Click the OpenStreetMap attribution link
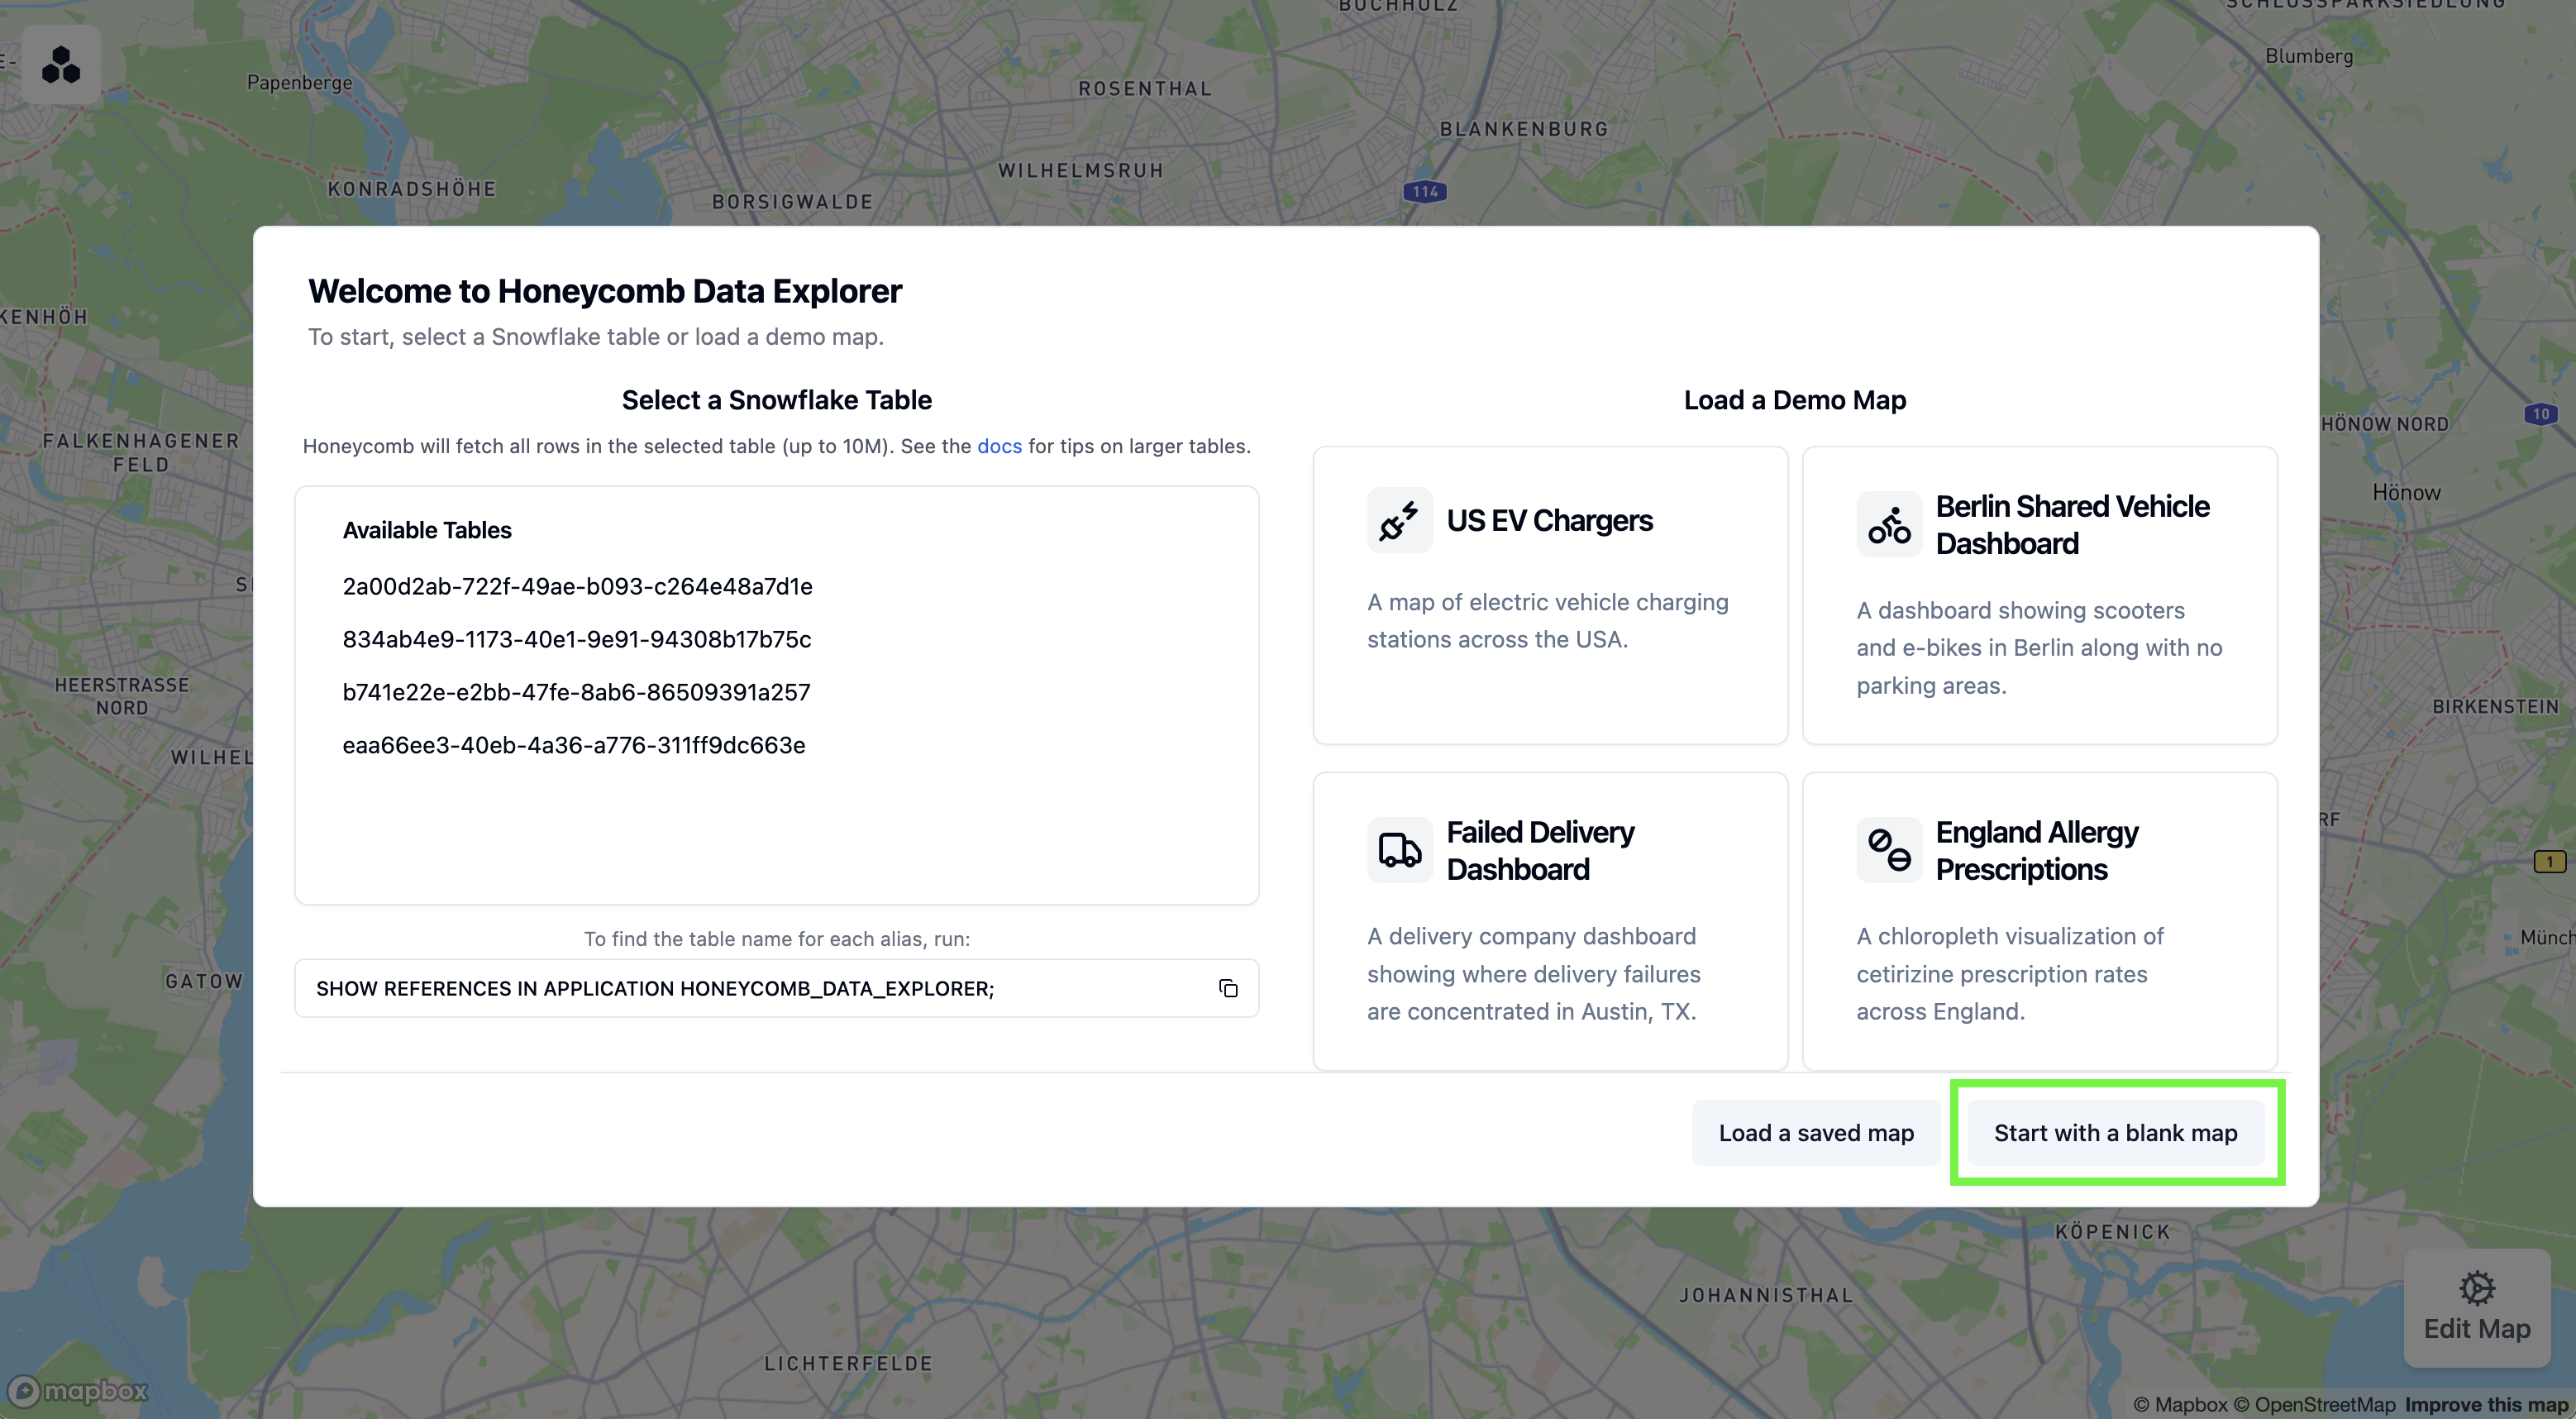The height and width of the screenshot is (1419, 2576). point(2314,1404)
